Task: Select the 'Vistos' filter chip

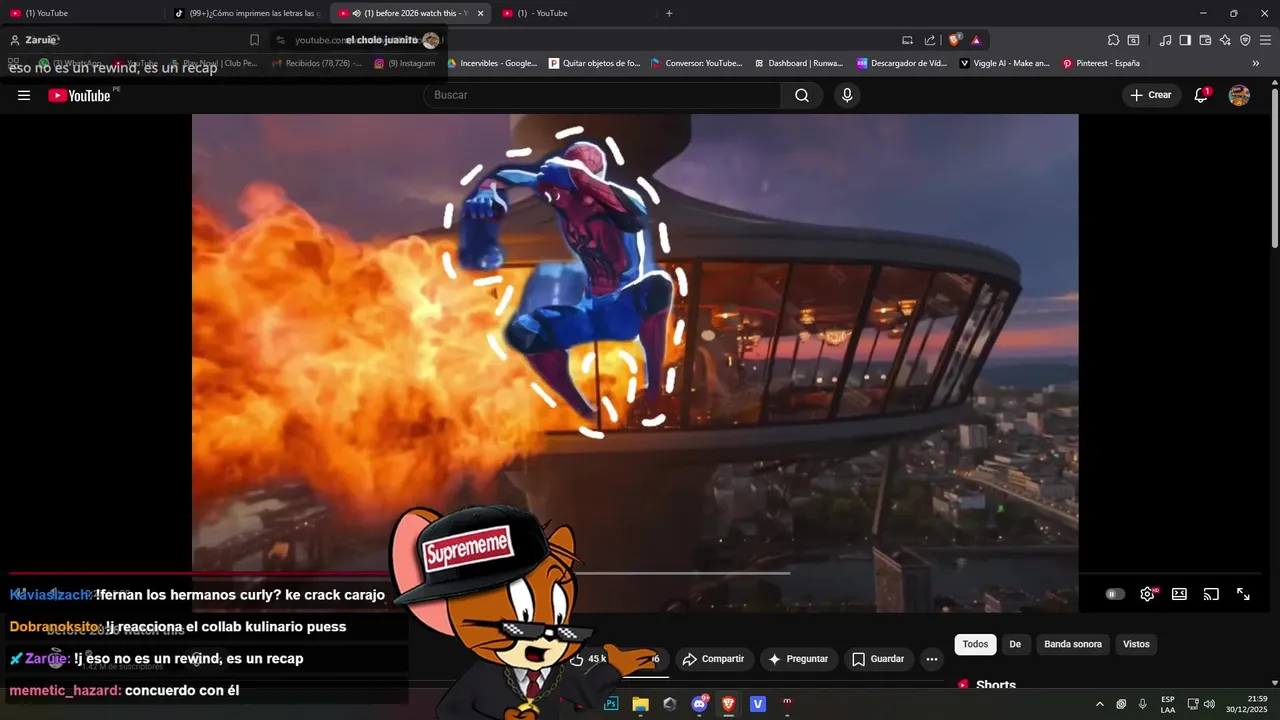Action: [x=1136, y=644]
